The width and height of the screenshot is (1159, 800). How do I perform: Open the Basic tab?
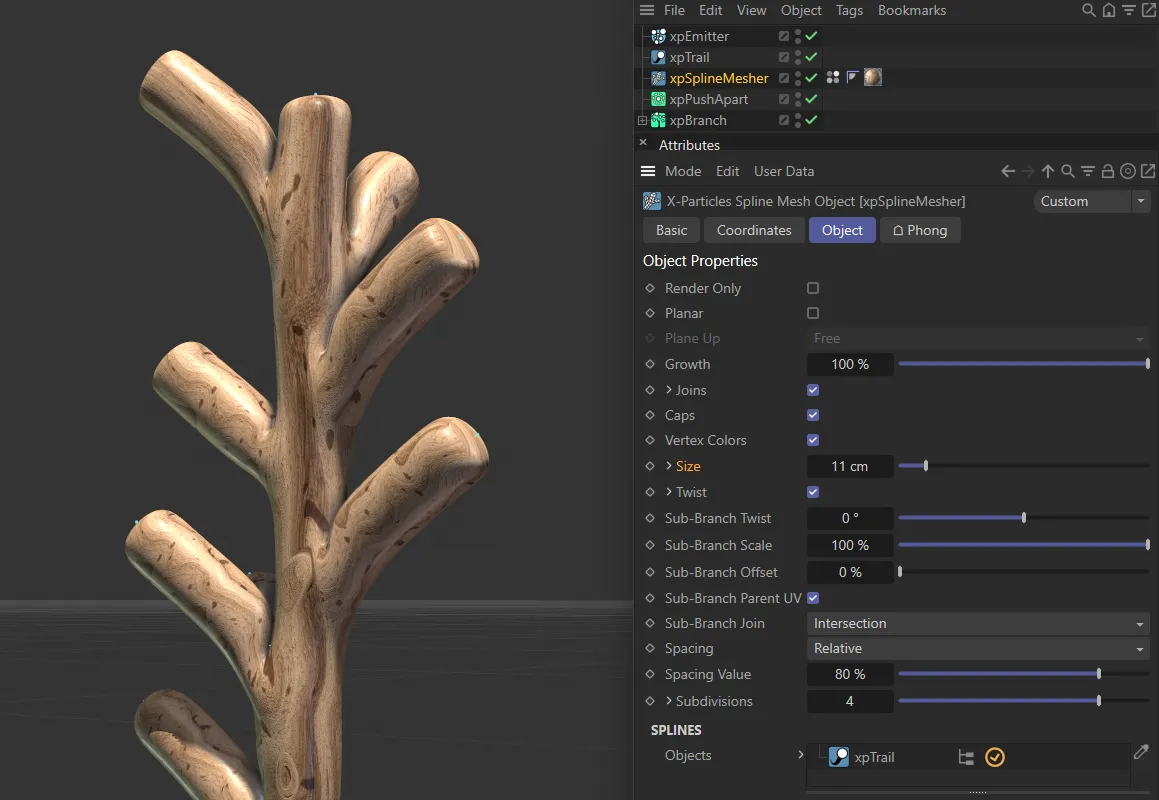[x=671, y=230]
